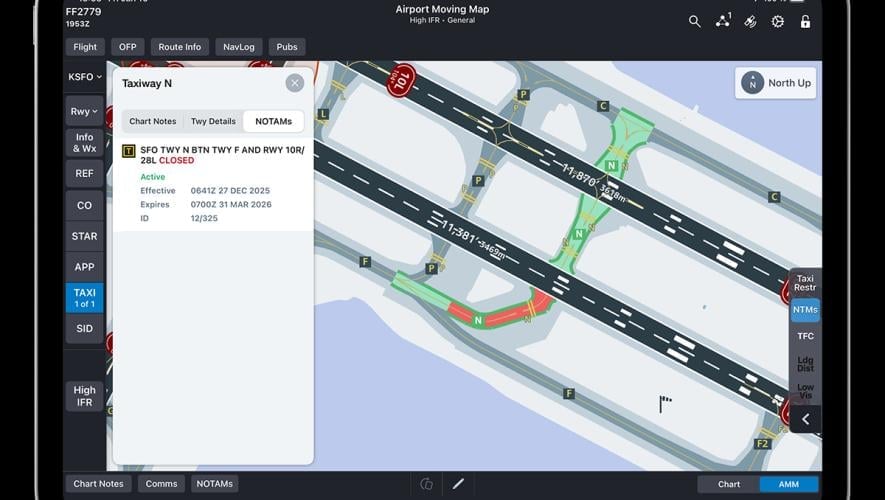Close the Taxiway N popup
Viewport: 885px width, 500px height.
pos(294,83)
